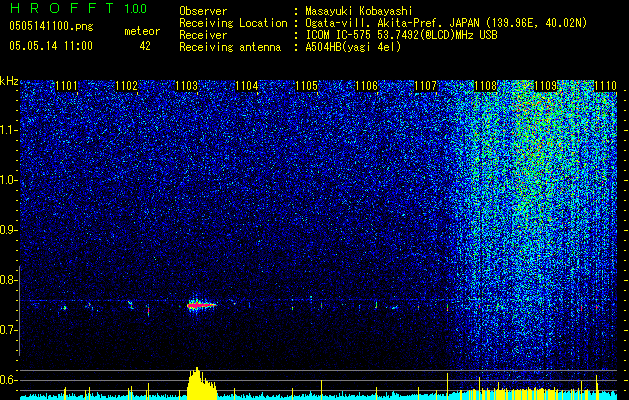The width and height of the screenshot is (629, 400).
Task: Click the Receiver label
Action: point(203,35)
